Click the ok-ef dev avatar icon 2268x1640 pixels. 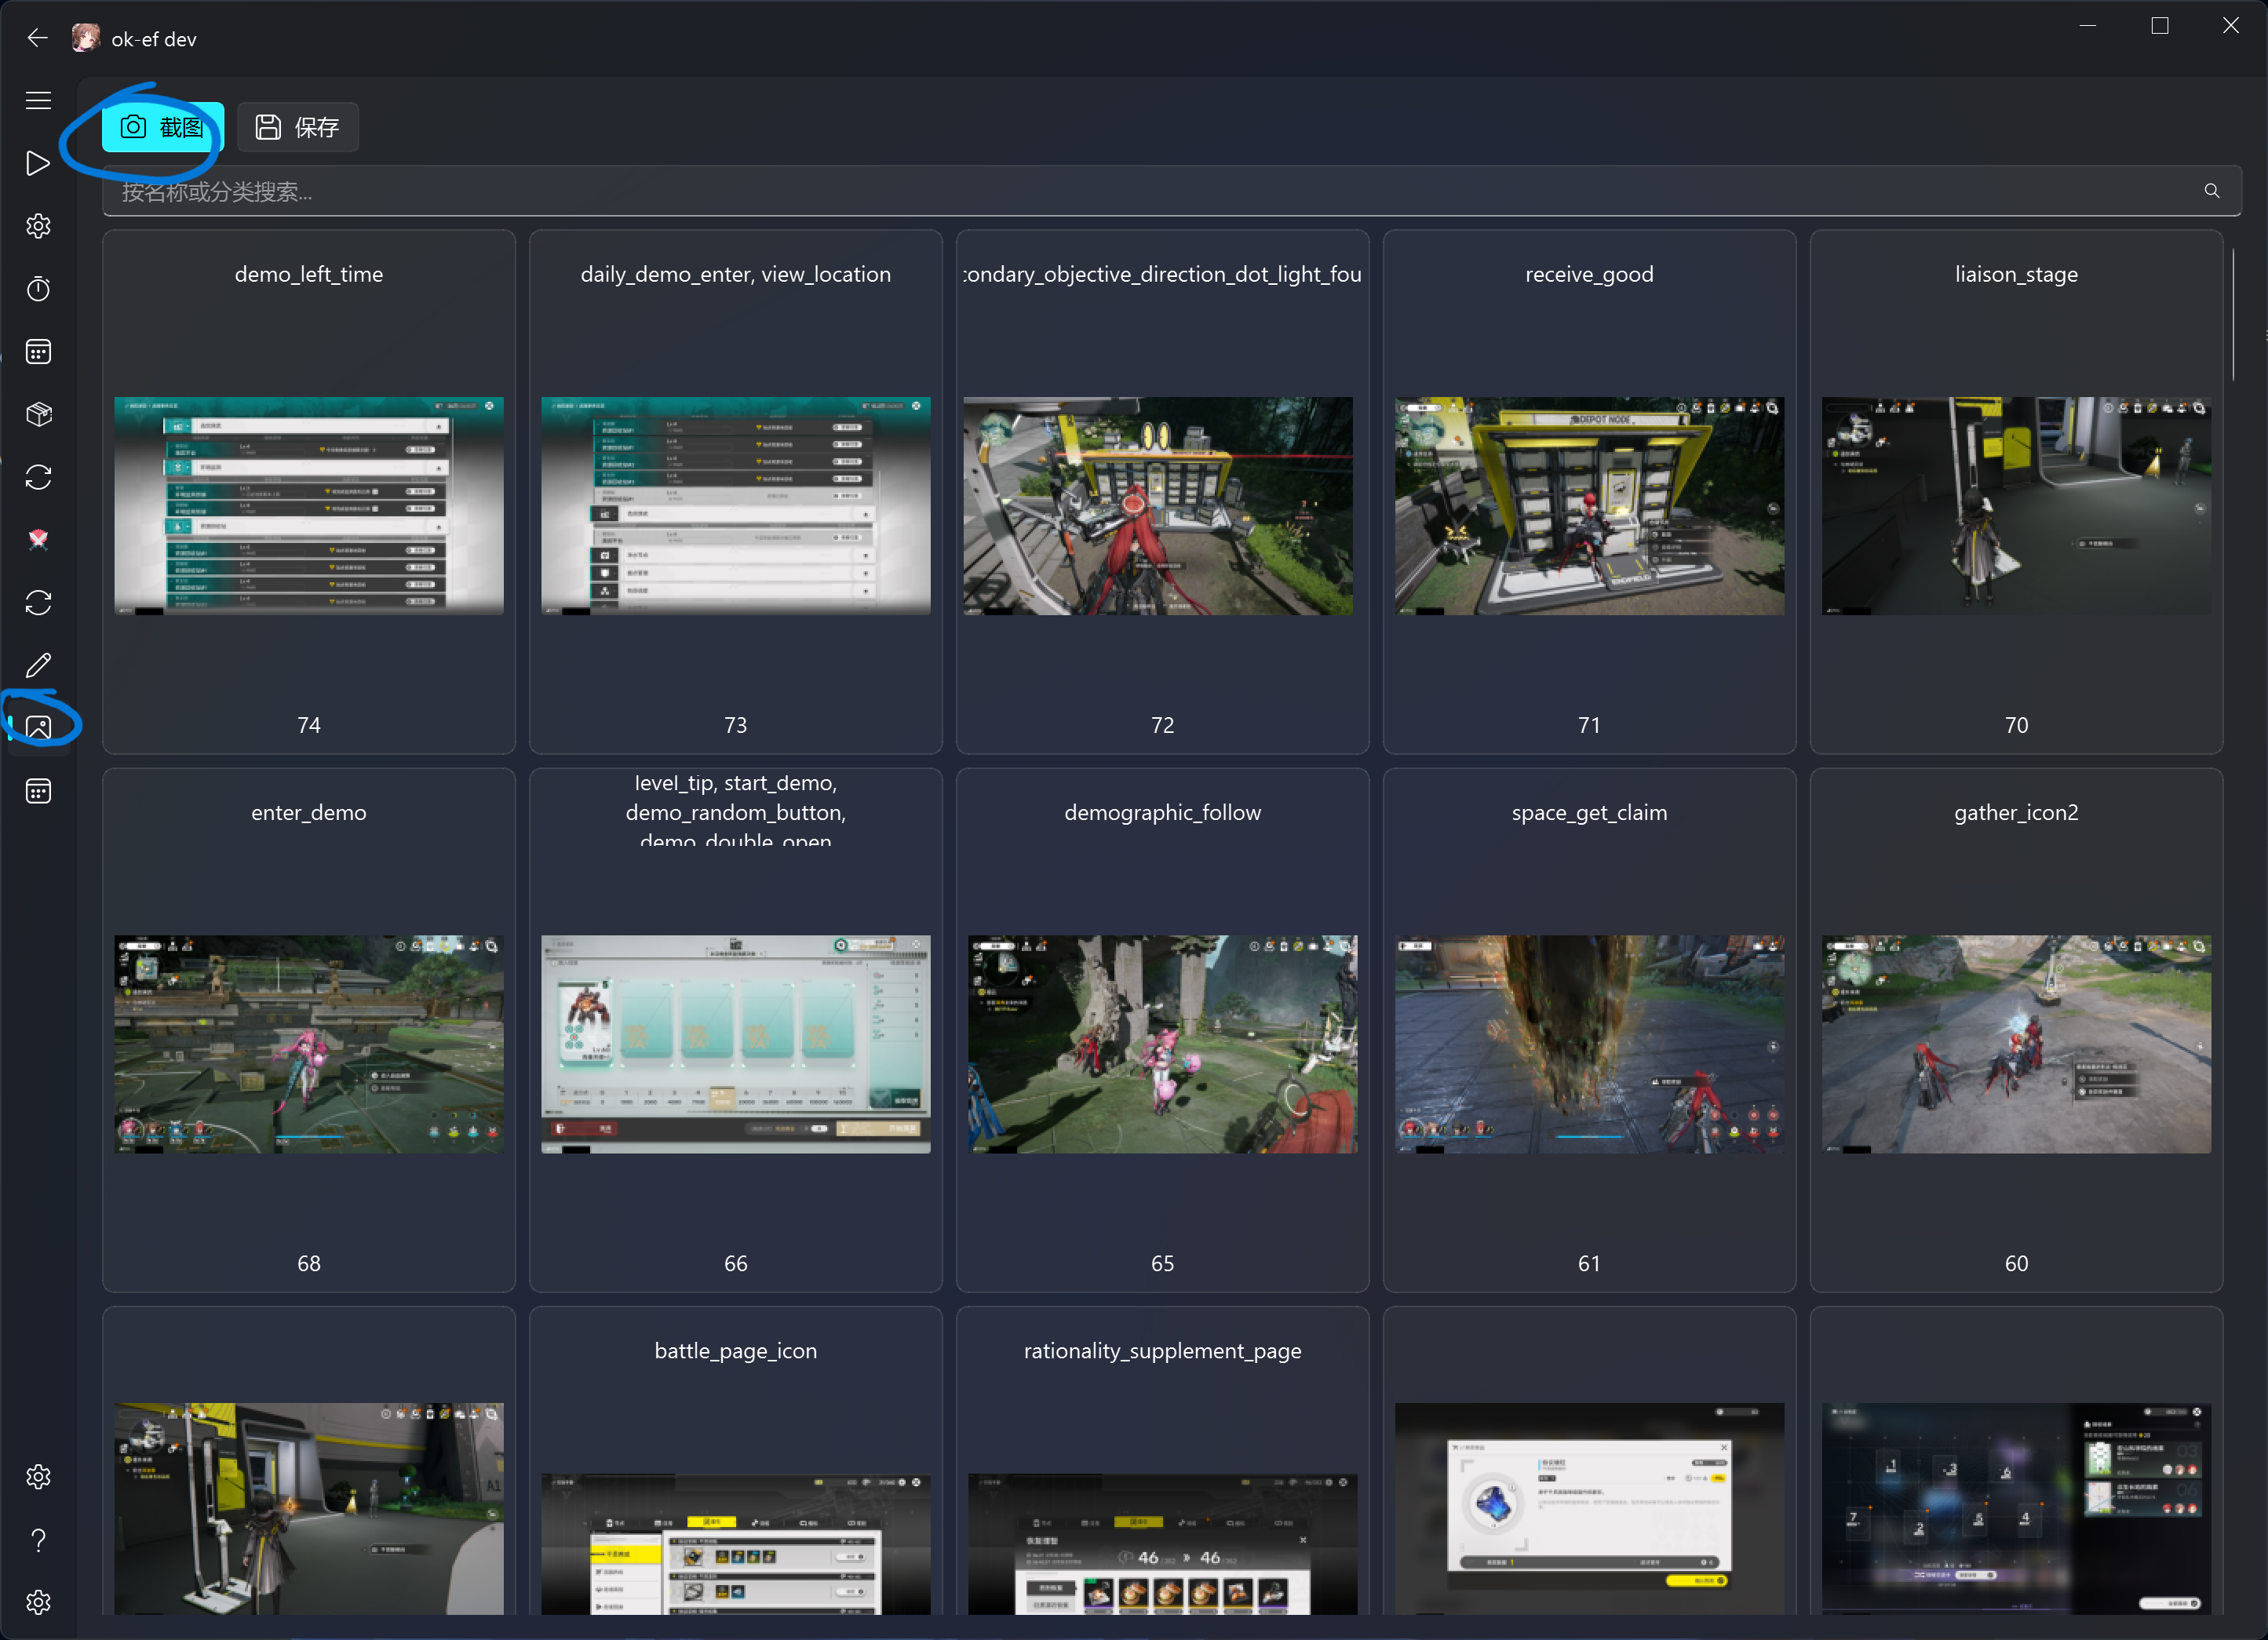(86, 38)
